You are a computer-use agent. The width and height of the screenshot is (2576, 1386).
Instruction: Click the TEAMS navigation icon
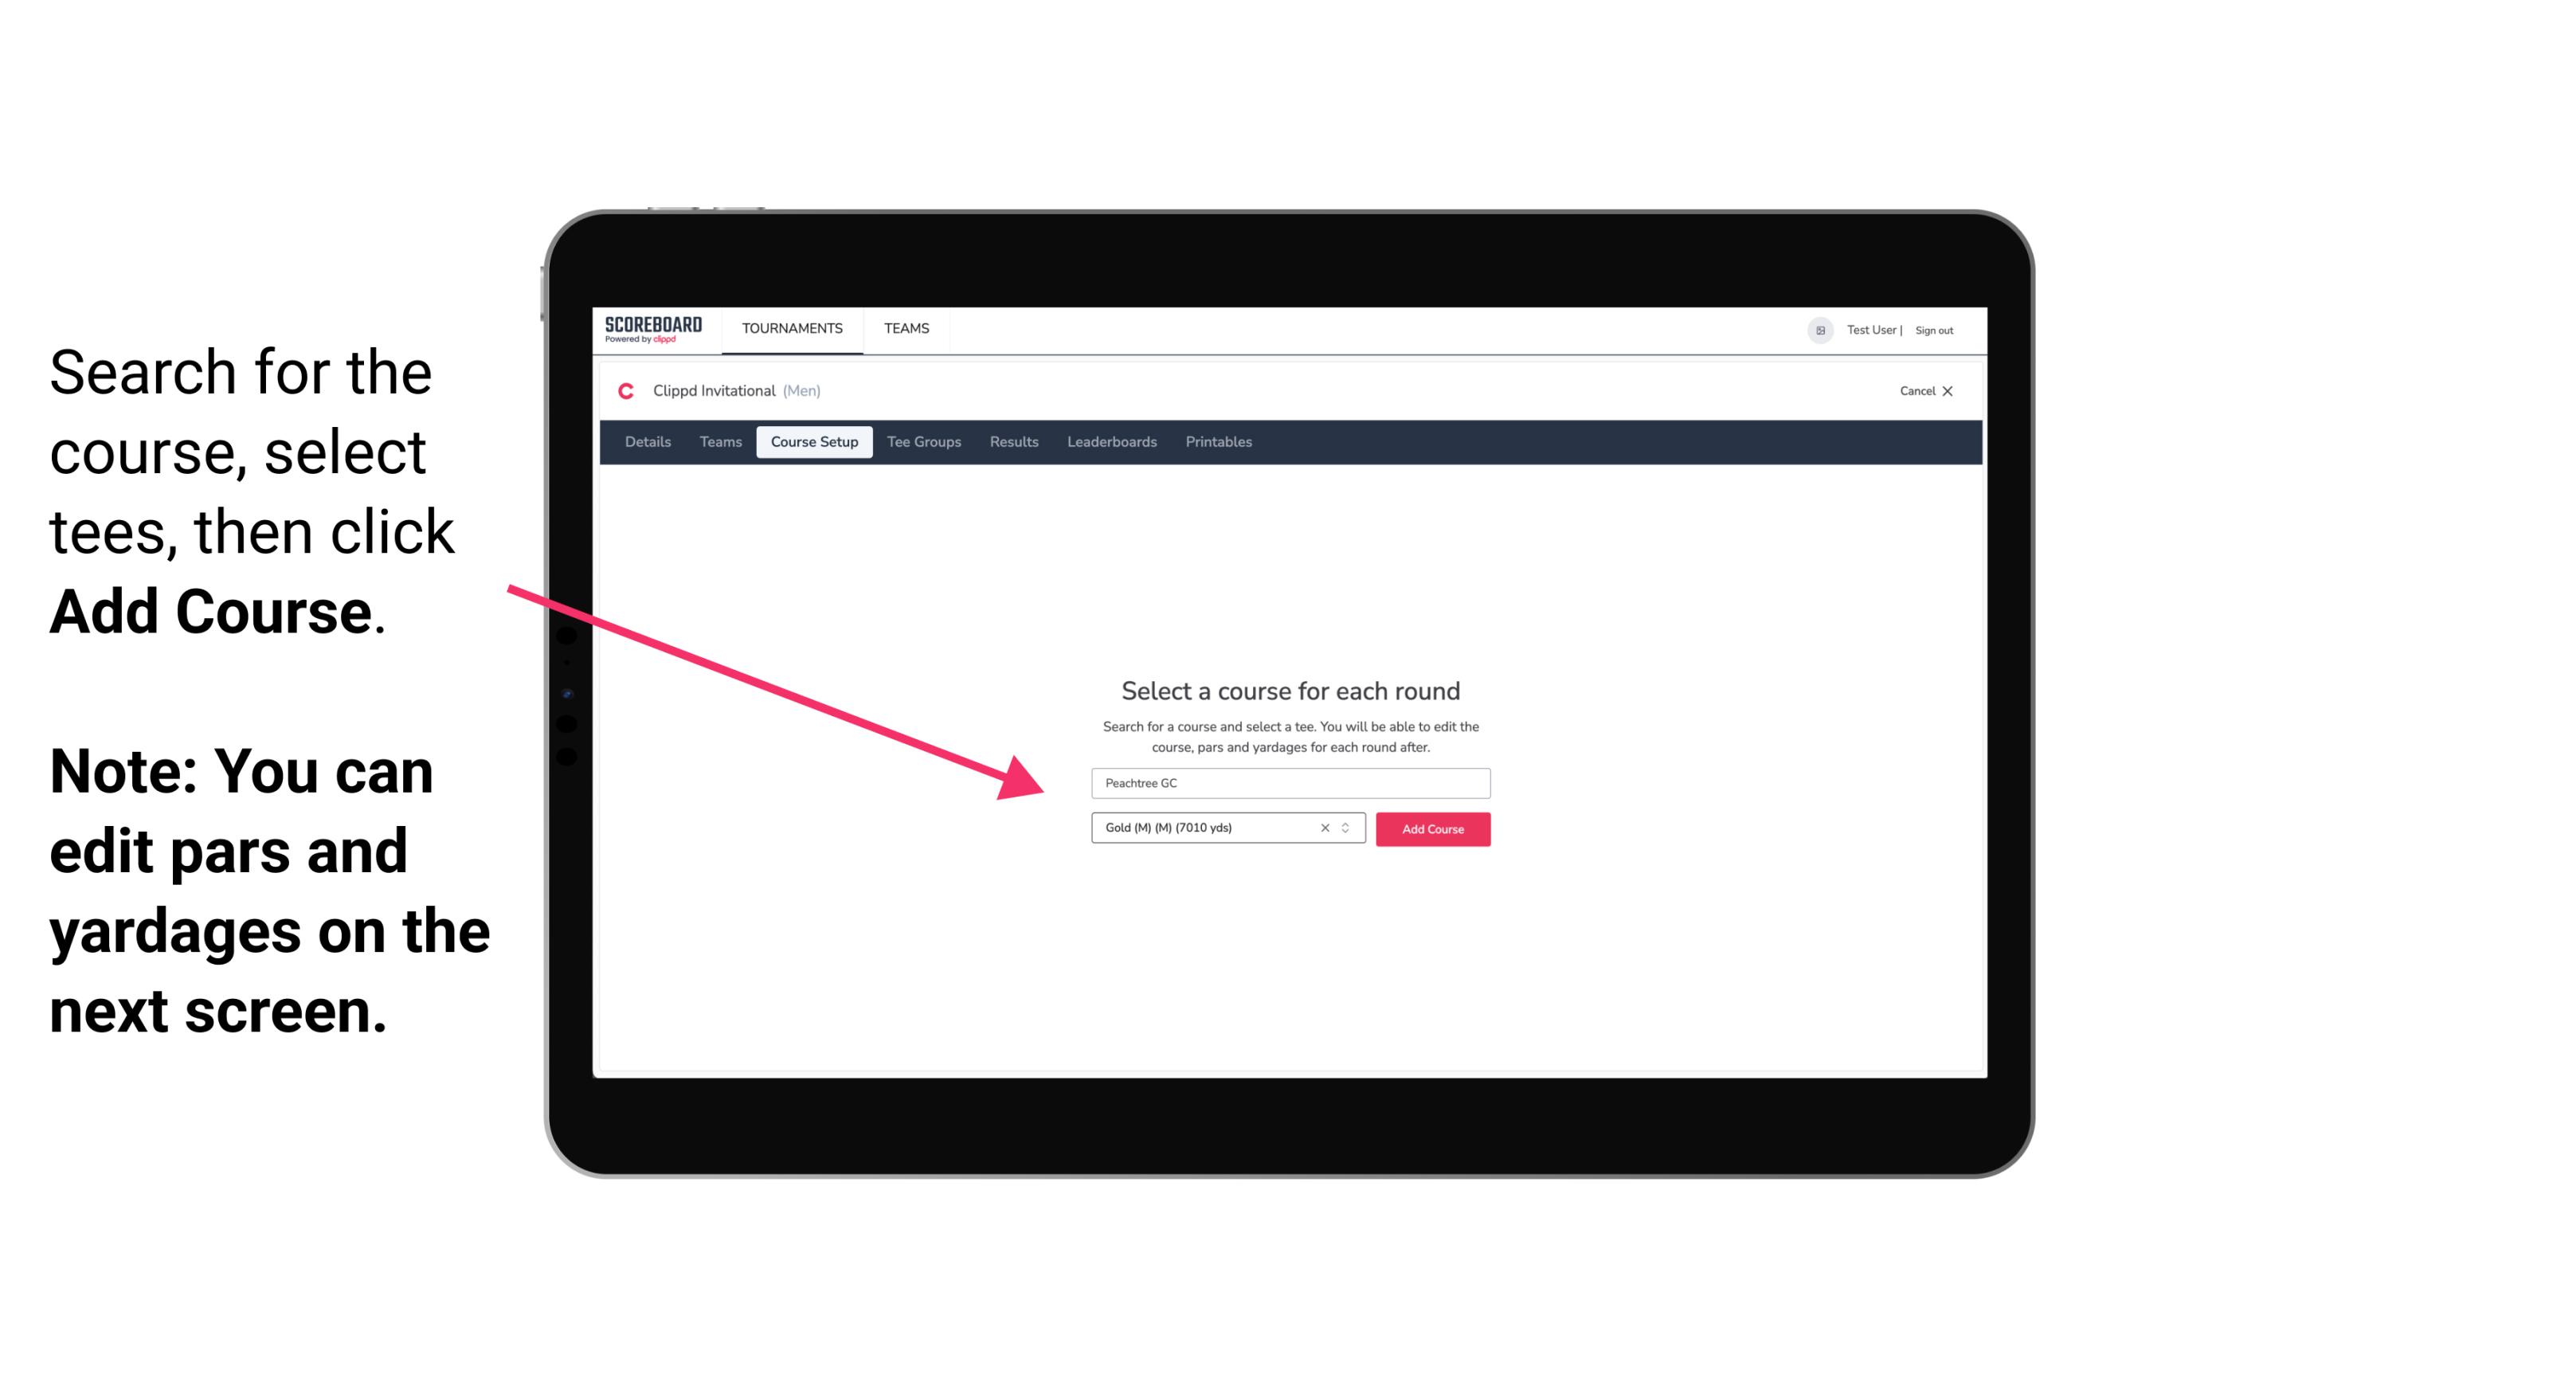pos(906,327)
